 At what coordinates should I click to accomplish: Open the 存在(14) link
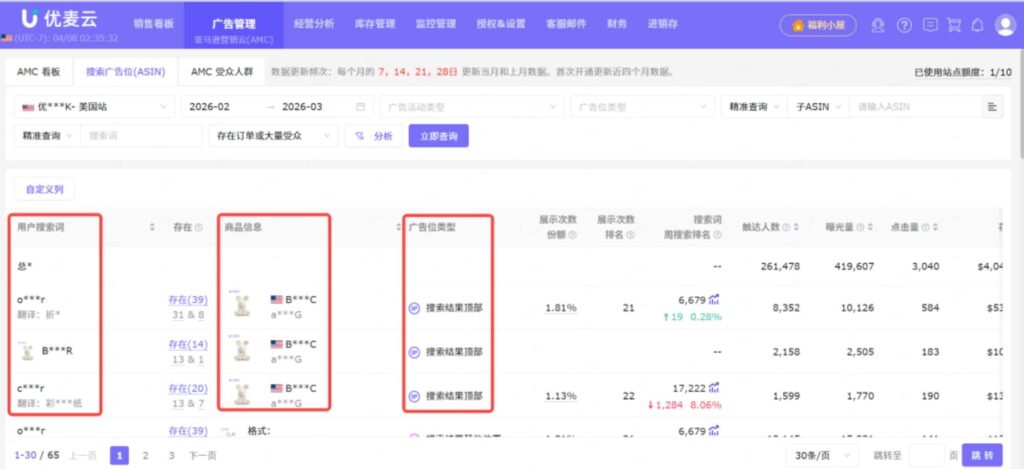(x=188, y=344)
